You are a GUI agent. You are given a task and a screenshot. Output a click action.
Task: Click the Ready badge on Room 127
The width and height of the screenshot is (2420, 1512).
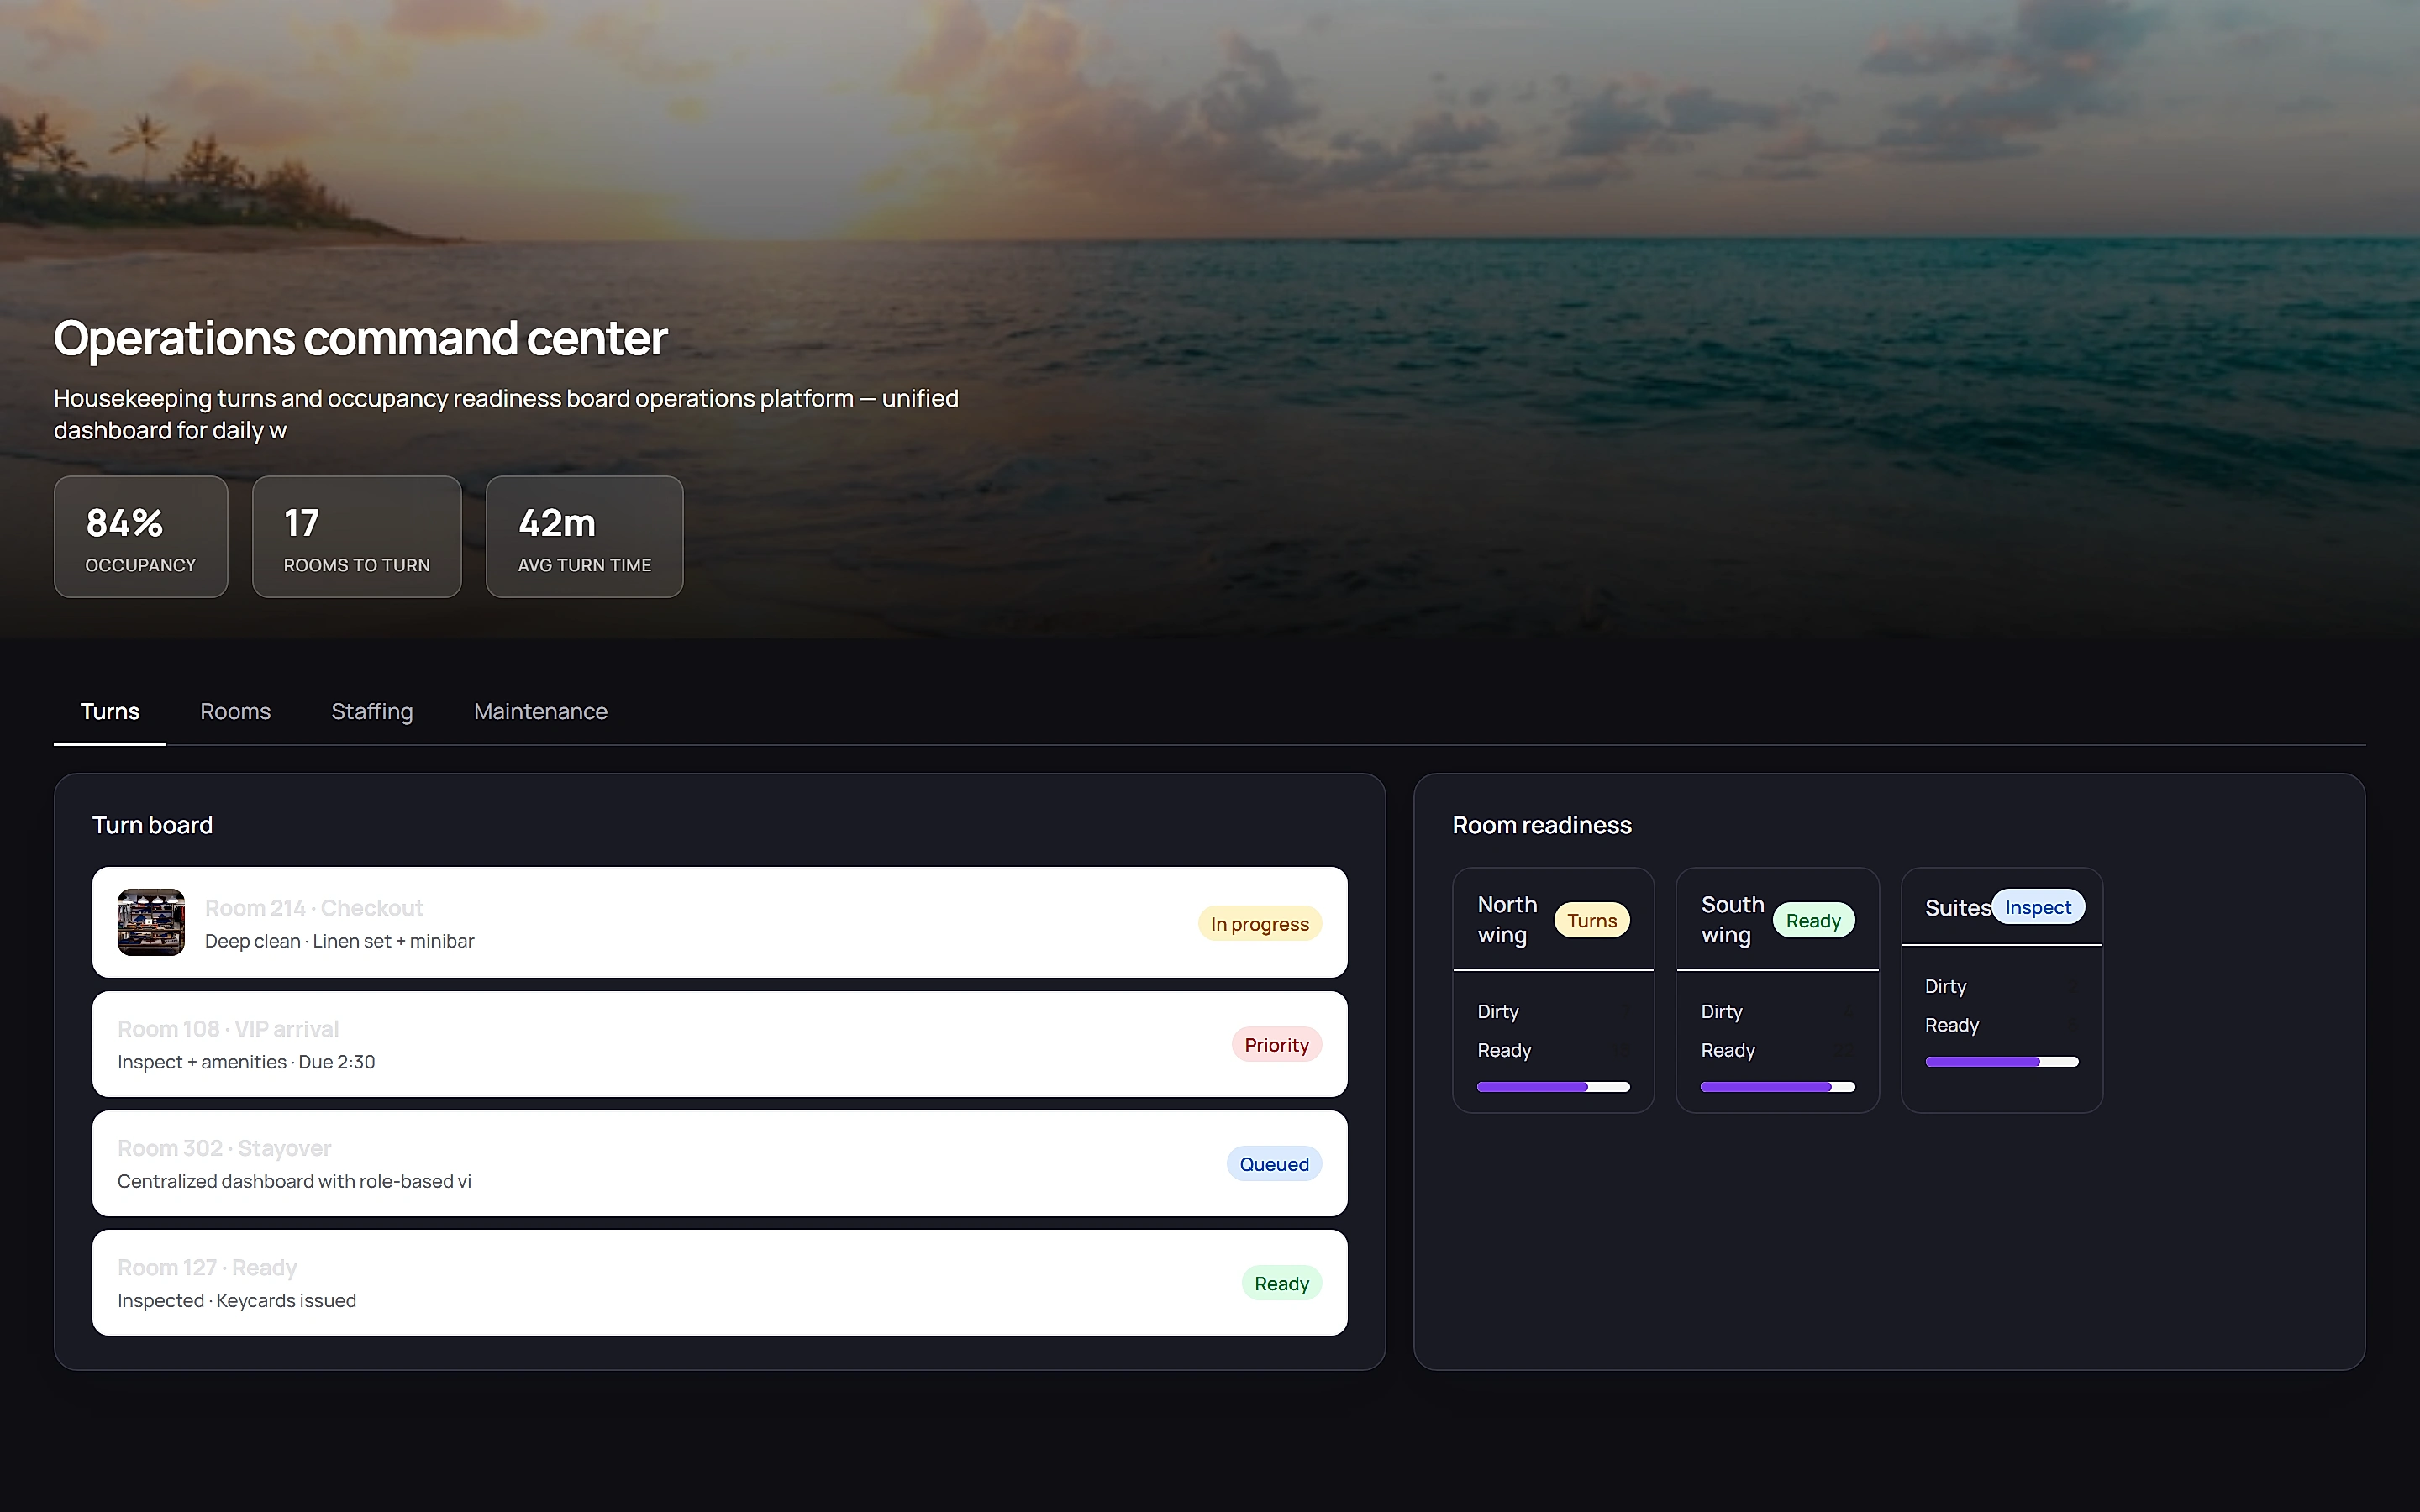point(1281,1283)
